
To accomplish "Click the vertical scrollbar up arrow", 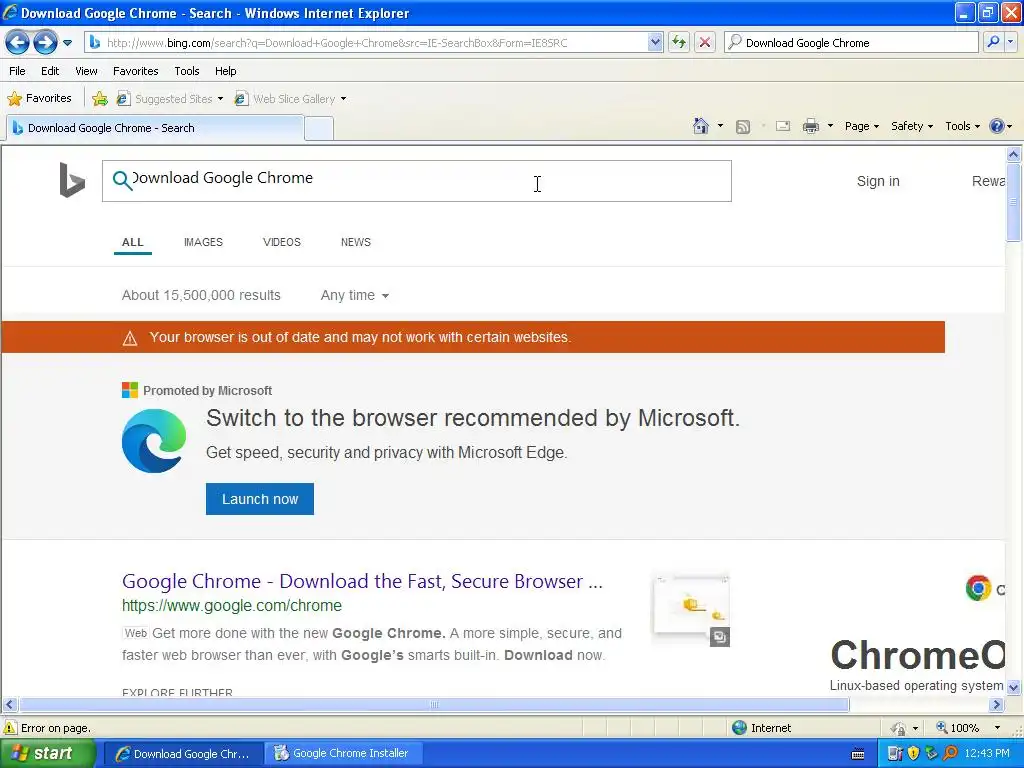I will (x=1014, y=155).
